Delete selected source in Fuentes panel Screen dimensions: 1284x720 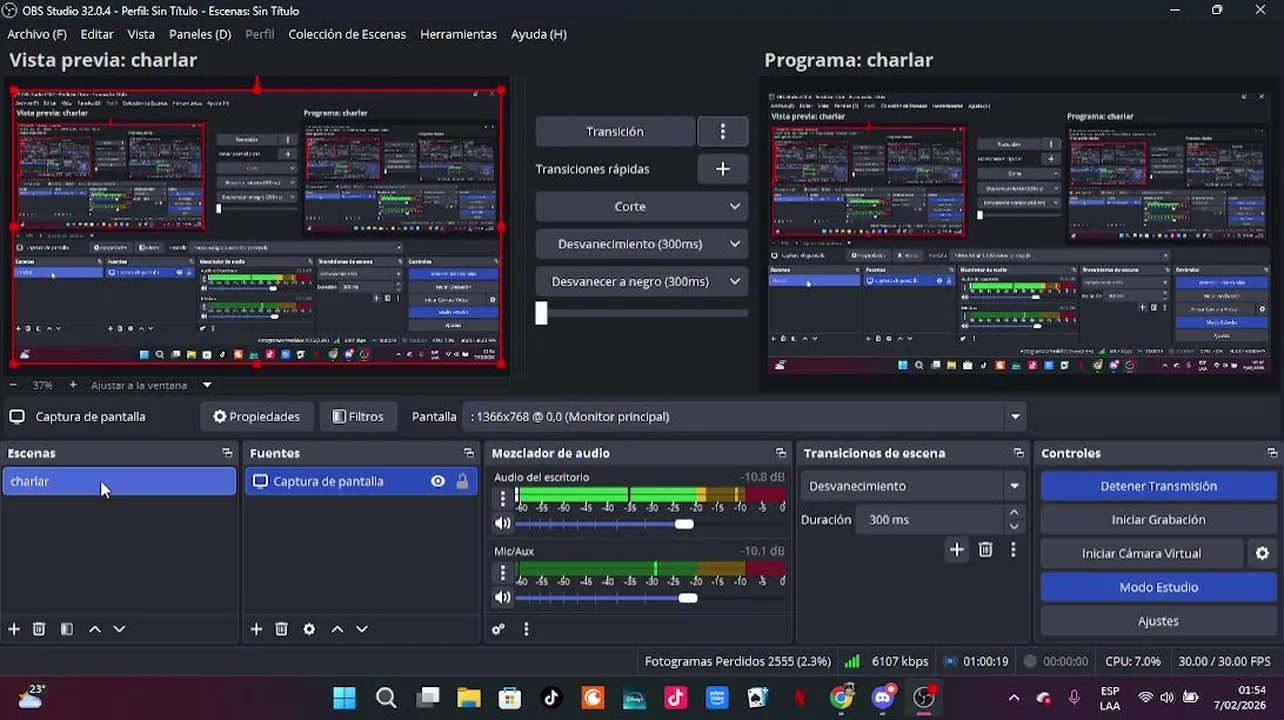[281, 629]
